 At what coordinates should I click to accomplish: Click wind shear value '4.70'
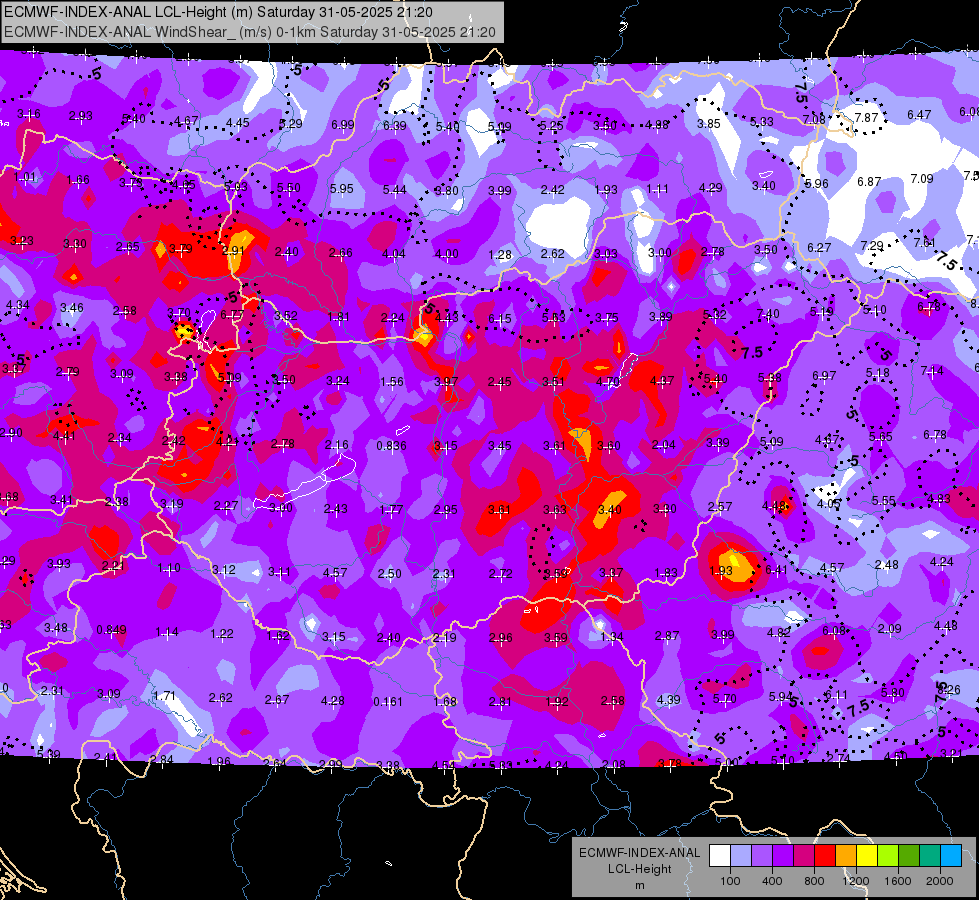point(608,381)
